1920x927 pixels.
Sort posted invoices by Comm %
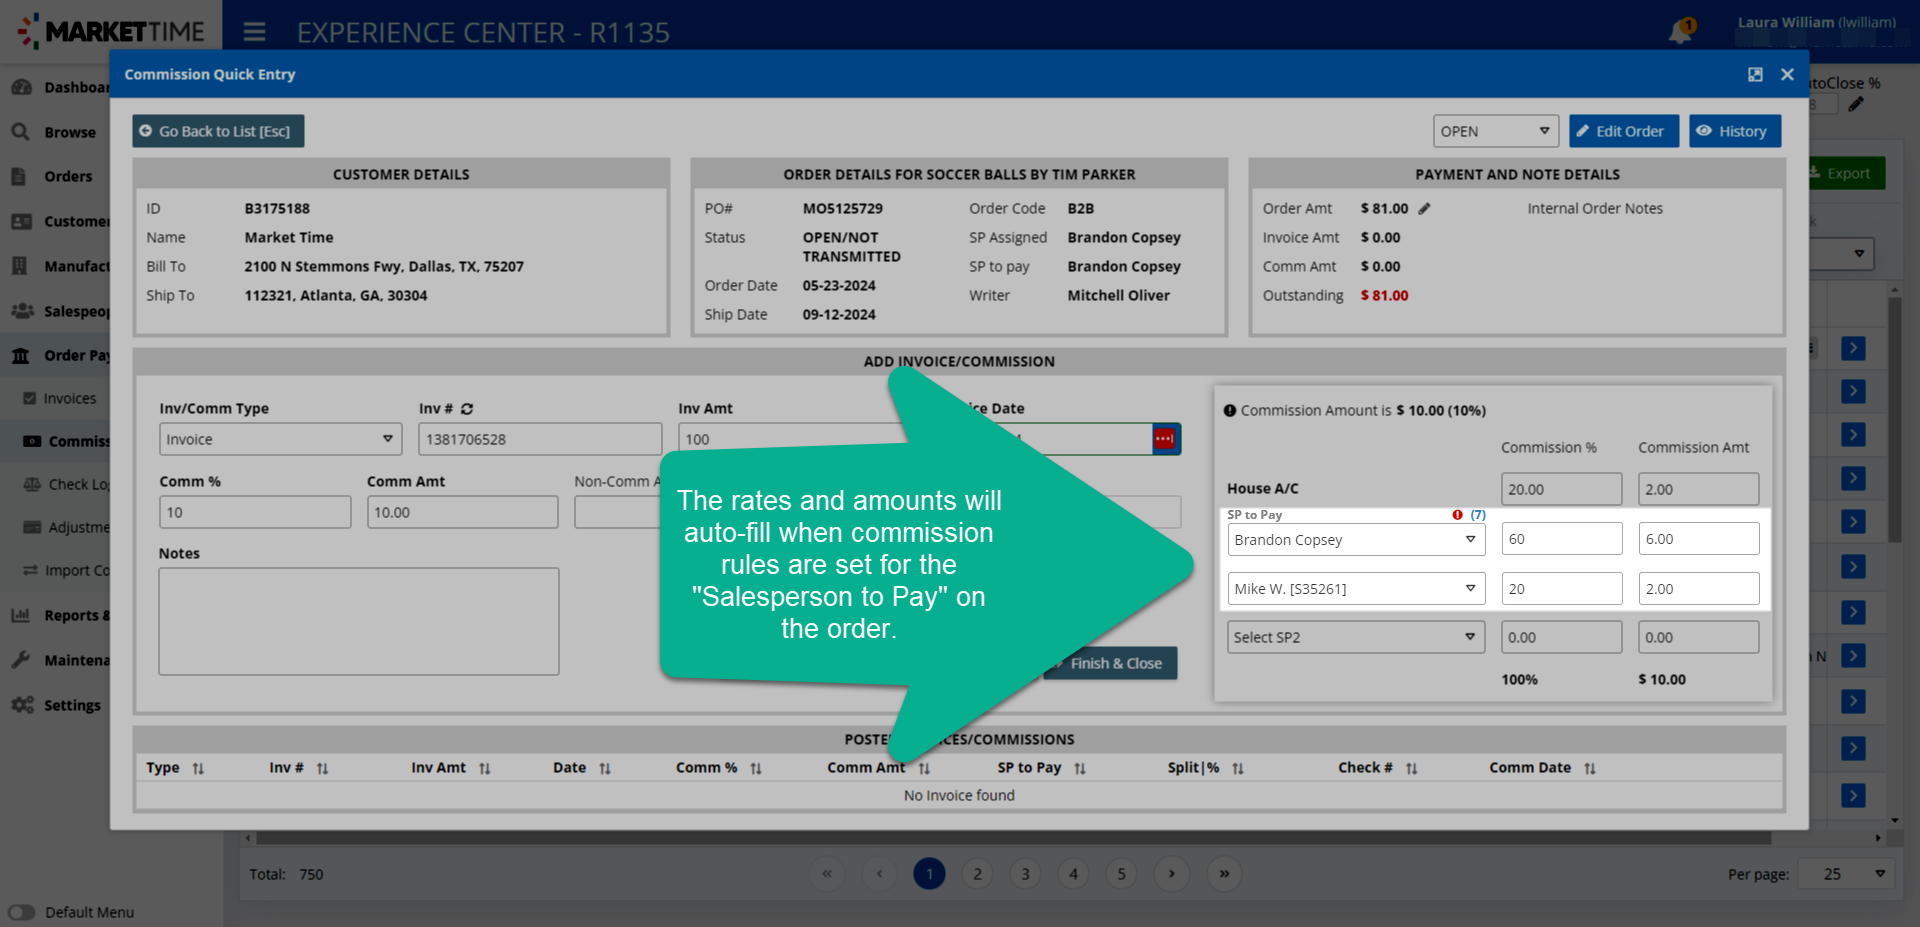pos(756,769)
